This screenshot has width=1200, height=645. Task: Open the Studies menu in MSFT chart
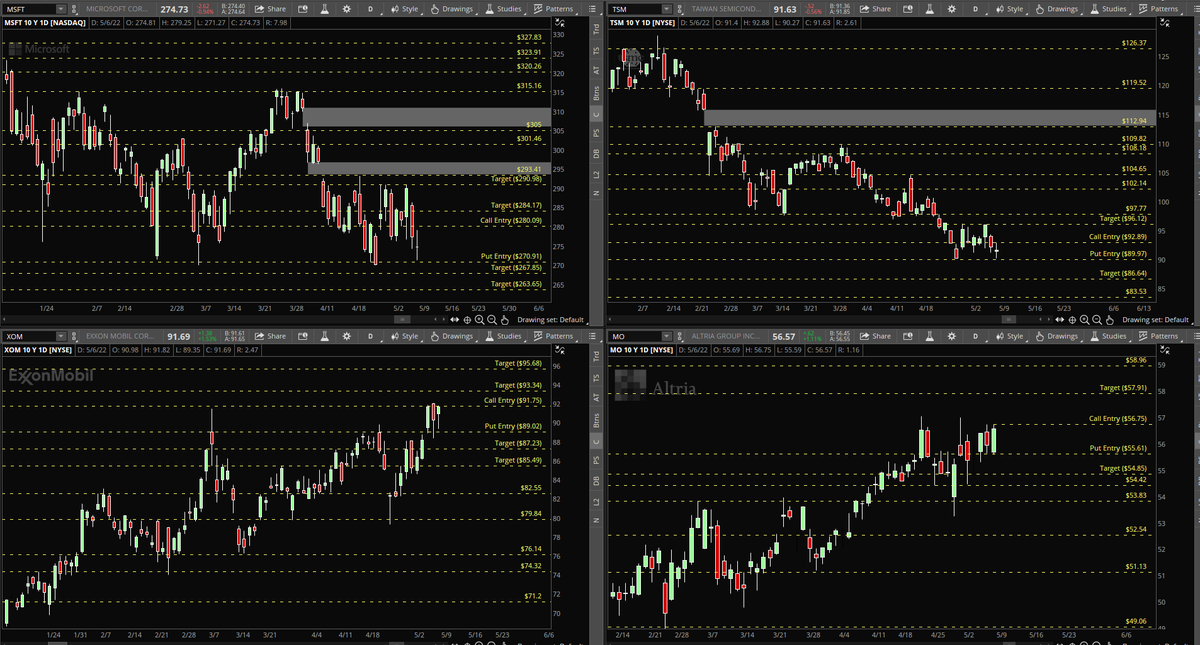coord(504,9)
